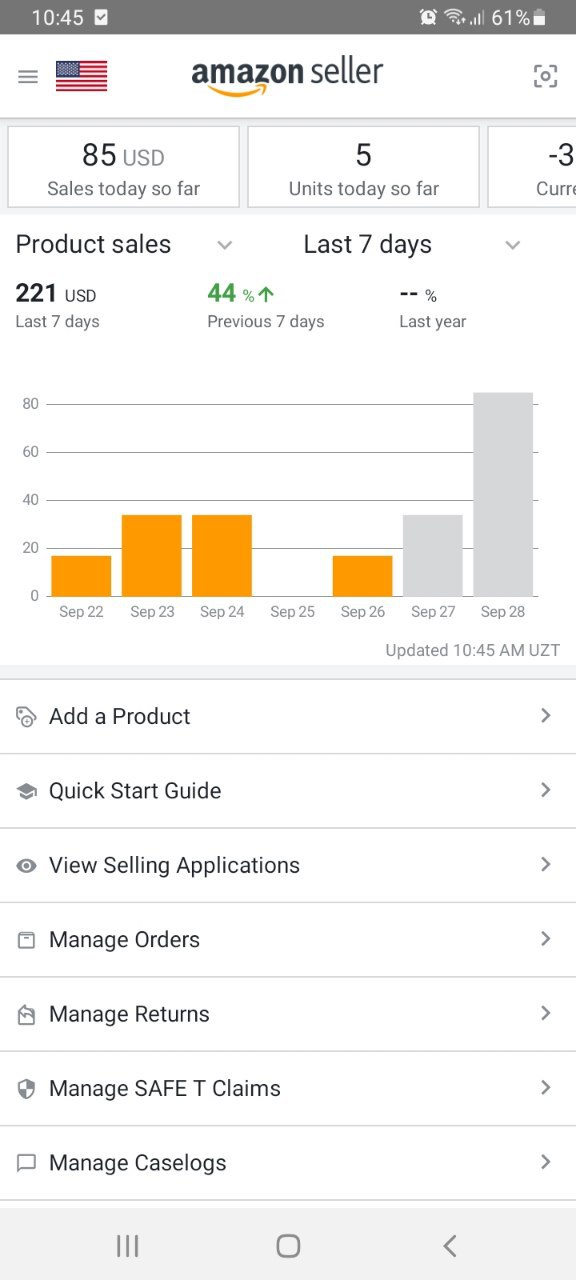Open the hamburger menu
This screenshot has height=1280, width=576.
pos(28,76)
